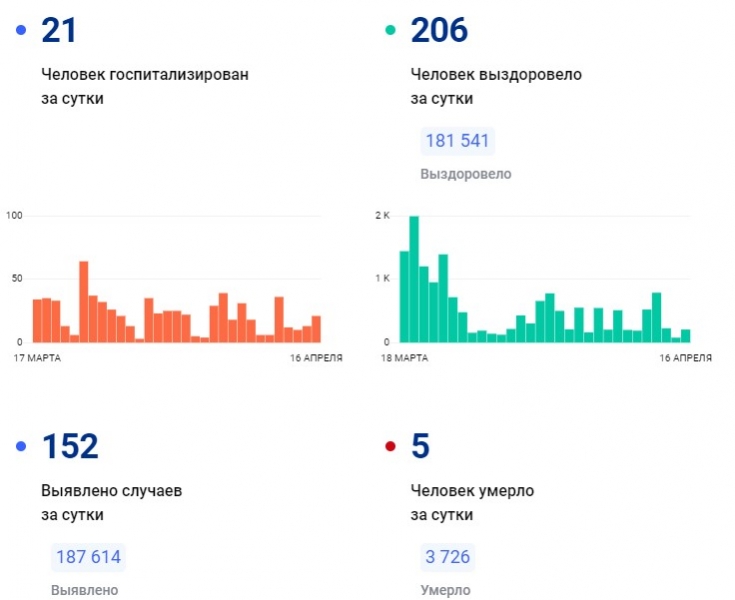Screen dimensions: 735x600
Task: Click the 'Человек выздоровело за сутки' label
Action: tap(496, 86)
